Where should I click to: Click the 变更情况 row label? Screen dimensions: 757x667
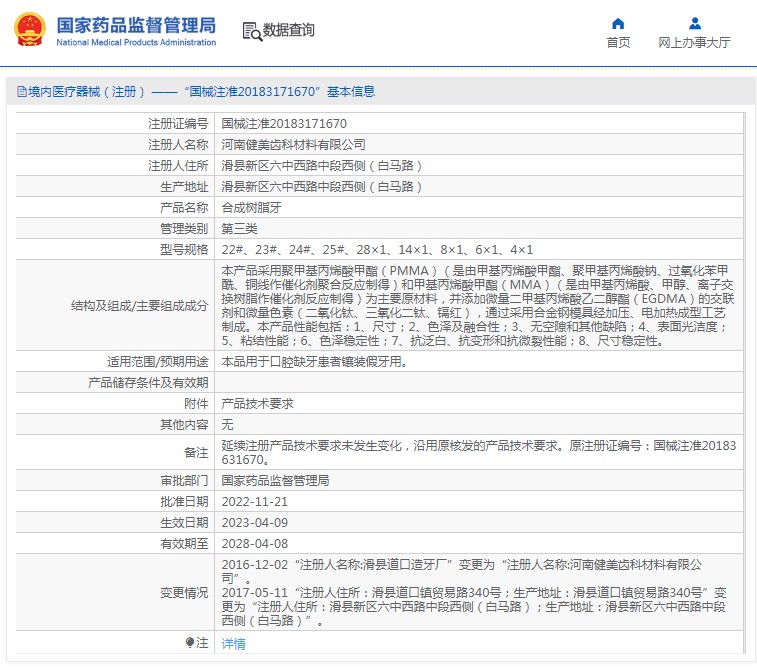click(184, 592)
